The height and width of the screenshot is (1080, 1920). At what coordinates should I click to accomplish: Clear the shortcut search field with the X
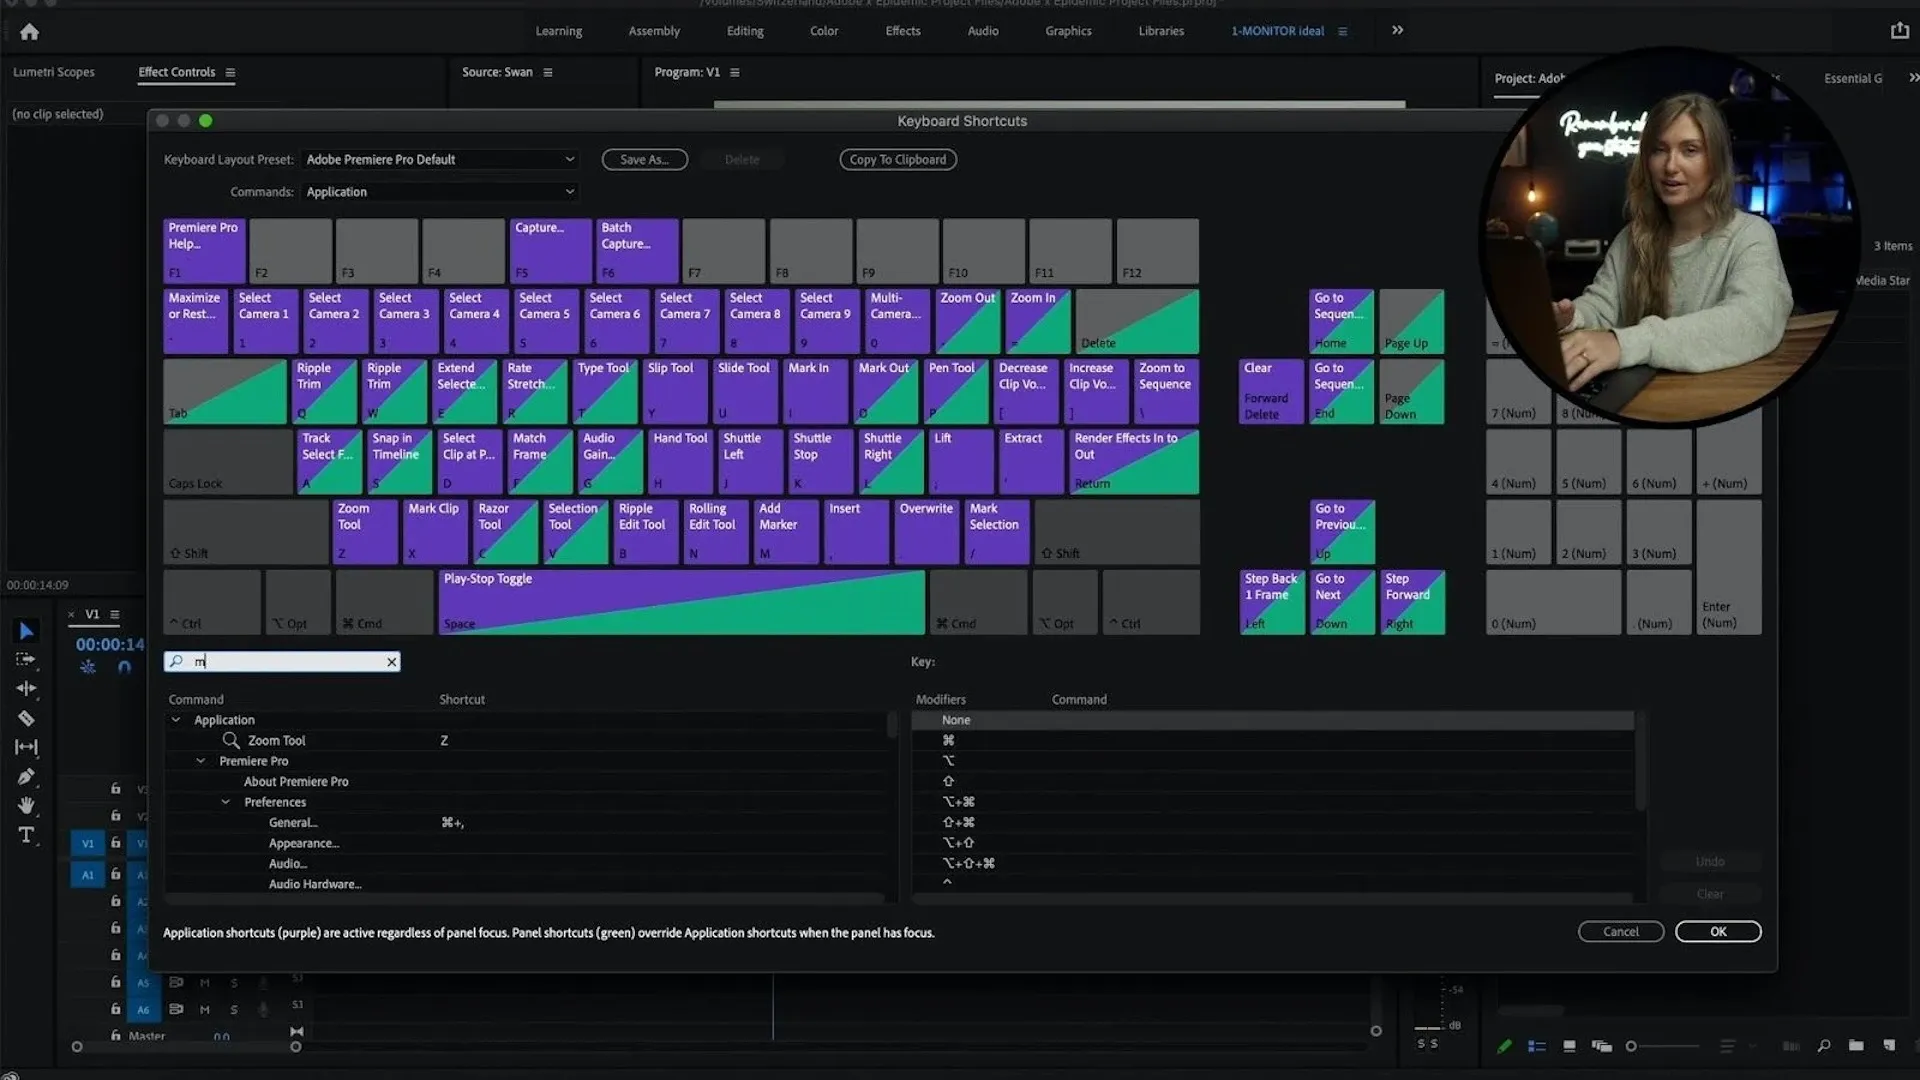[x=391, y=661]
